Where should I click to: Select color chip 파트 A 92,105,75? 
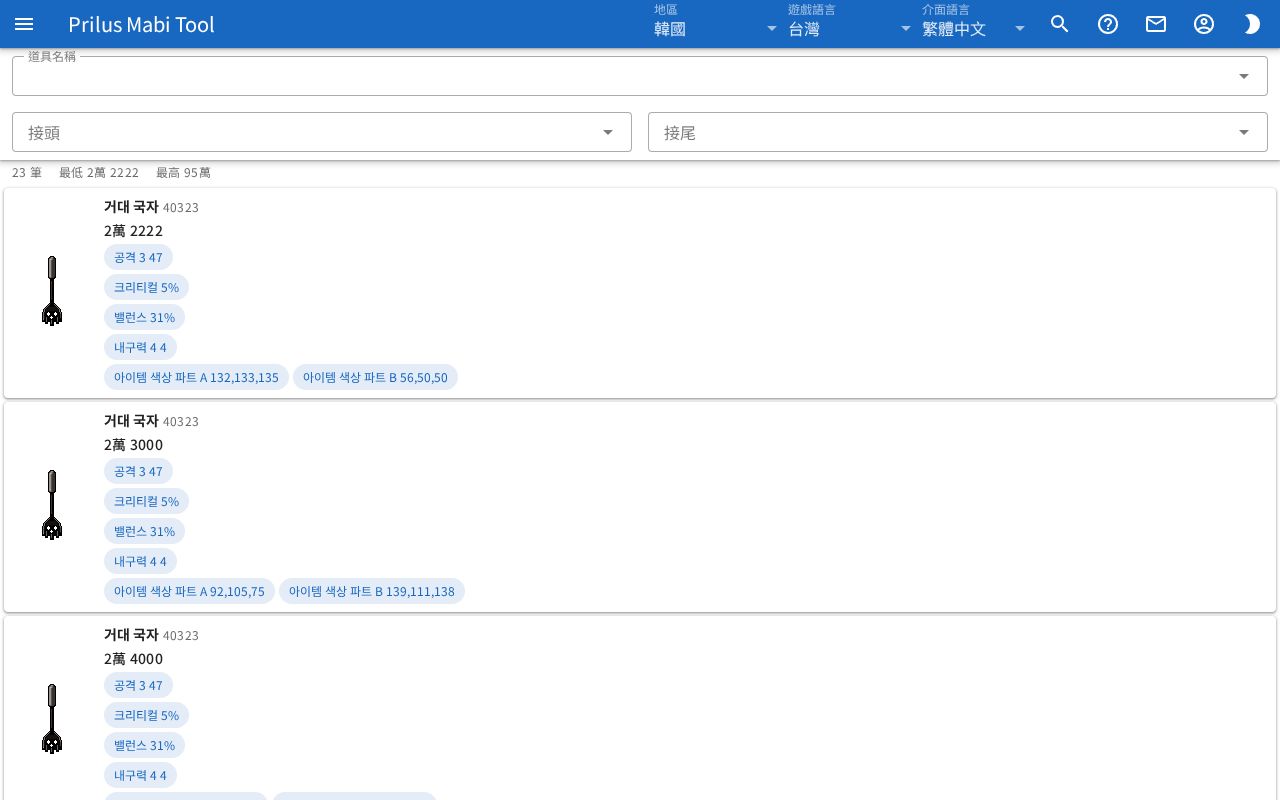pos(189,591)
